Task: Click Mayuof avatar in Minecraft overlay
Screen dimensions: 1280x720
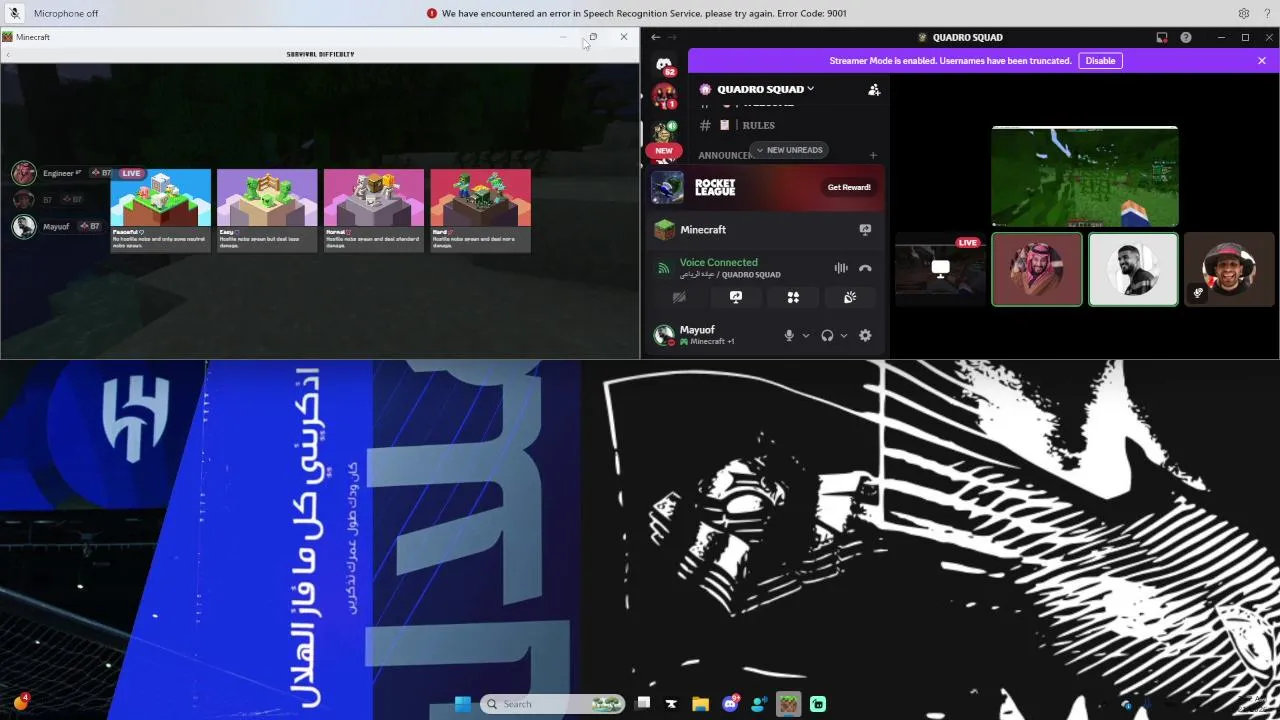Action: pos(24,226)
